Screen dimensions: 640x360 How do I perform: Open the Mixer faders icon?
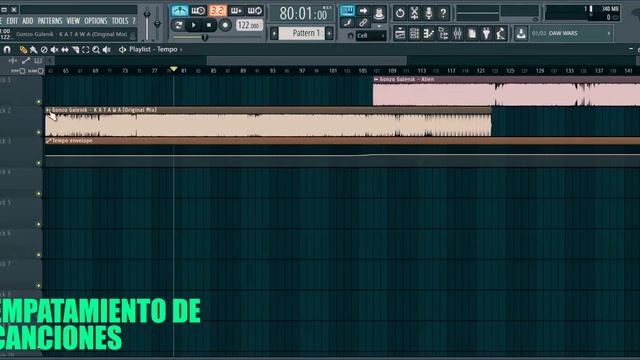[458, 33]
